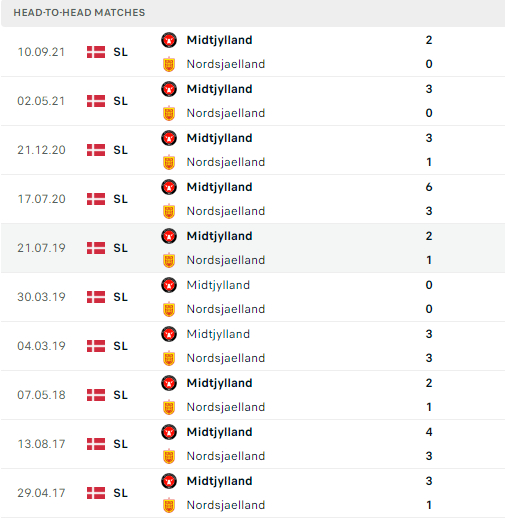Viewport: 505px width, 518px height.
Task: Click Denmark flag beside 02.05.21 match
Action: [x=96, y=101]
